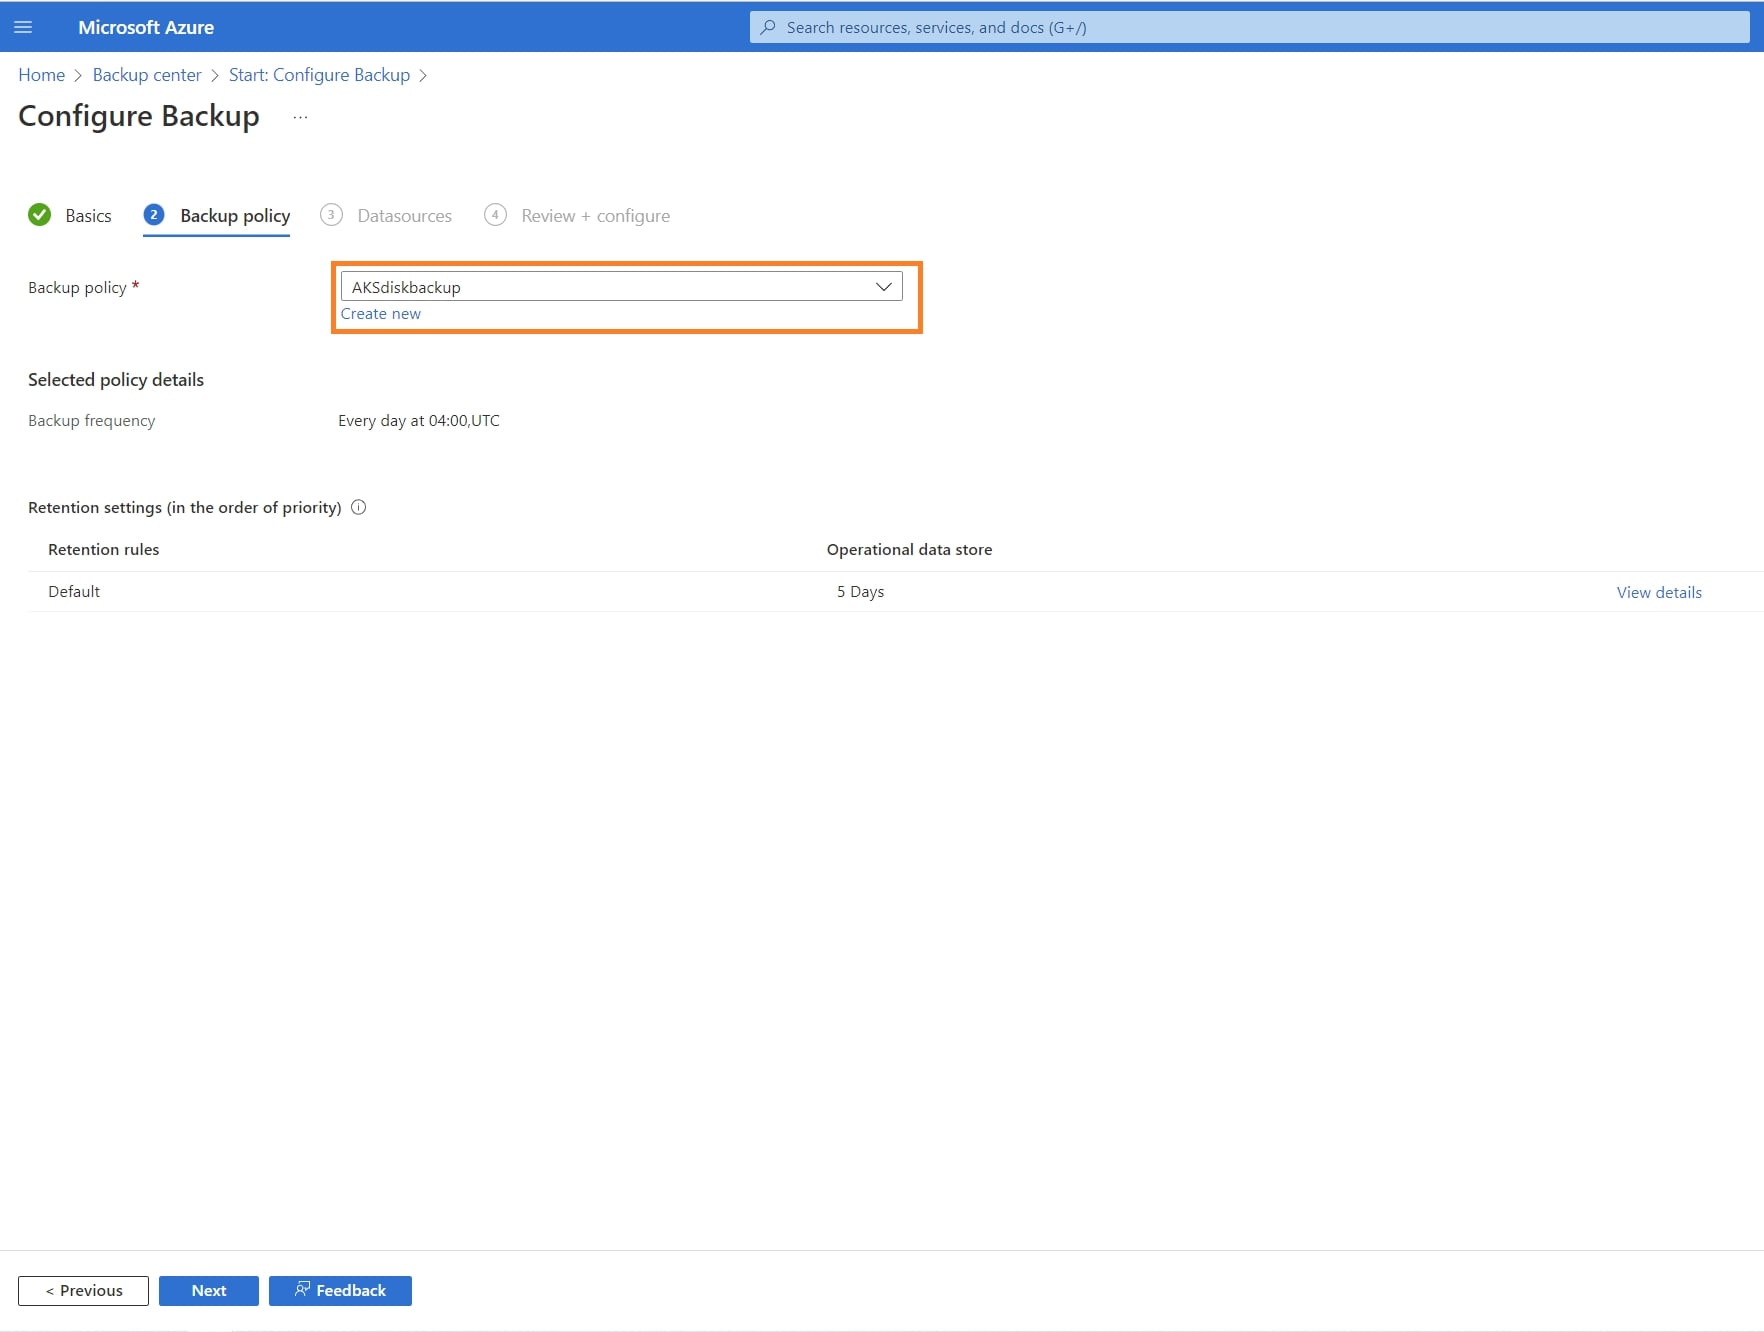The image size is (1764, 1332).
Task: Click the green checkmark icon for Basics
Action: [39, 215]
